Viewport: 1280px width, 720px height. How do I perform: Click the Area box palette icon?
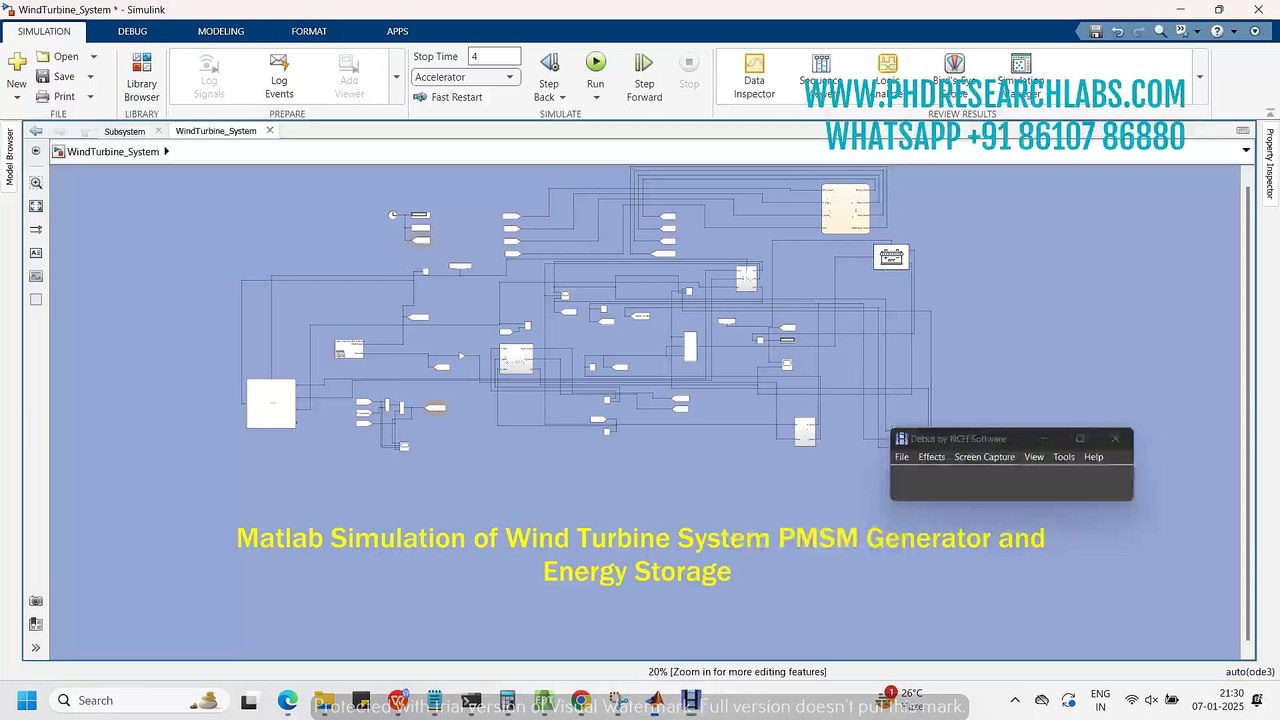click(x=36, y=299)
